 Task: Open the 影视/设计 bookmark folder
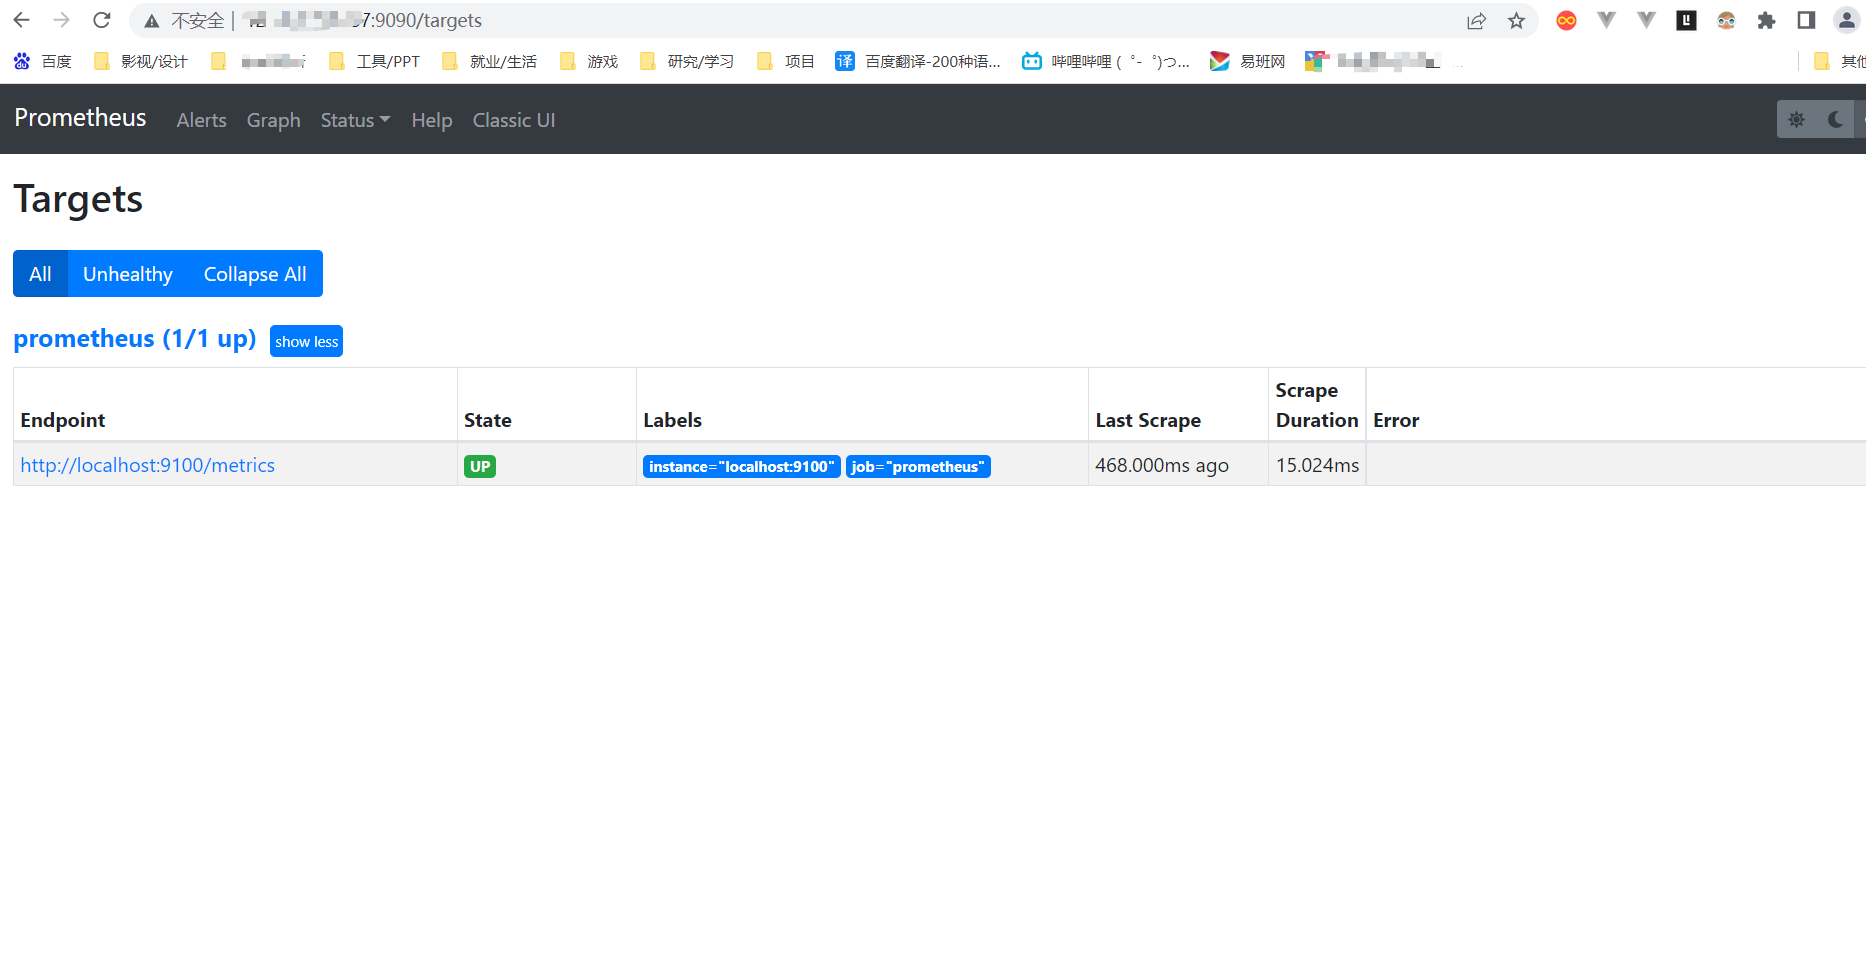pyautogui.click(x=141, y=62)
